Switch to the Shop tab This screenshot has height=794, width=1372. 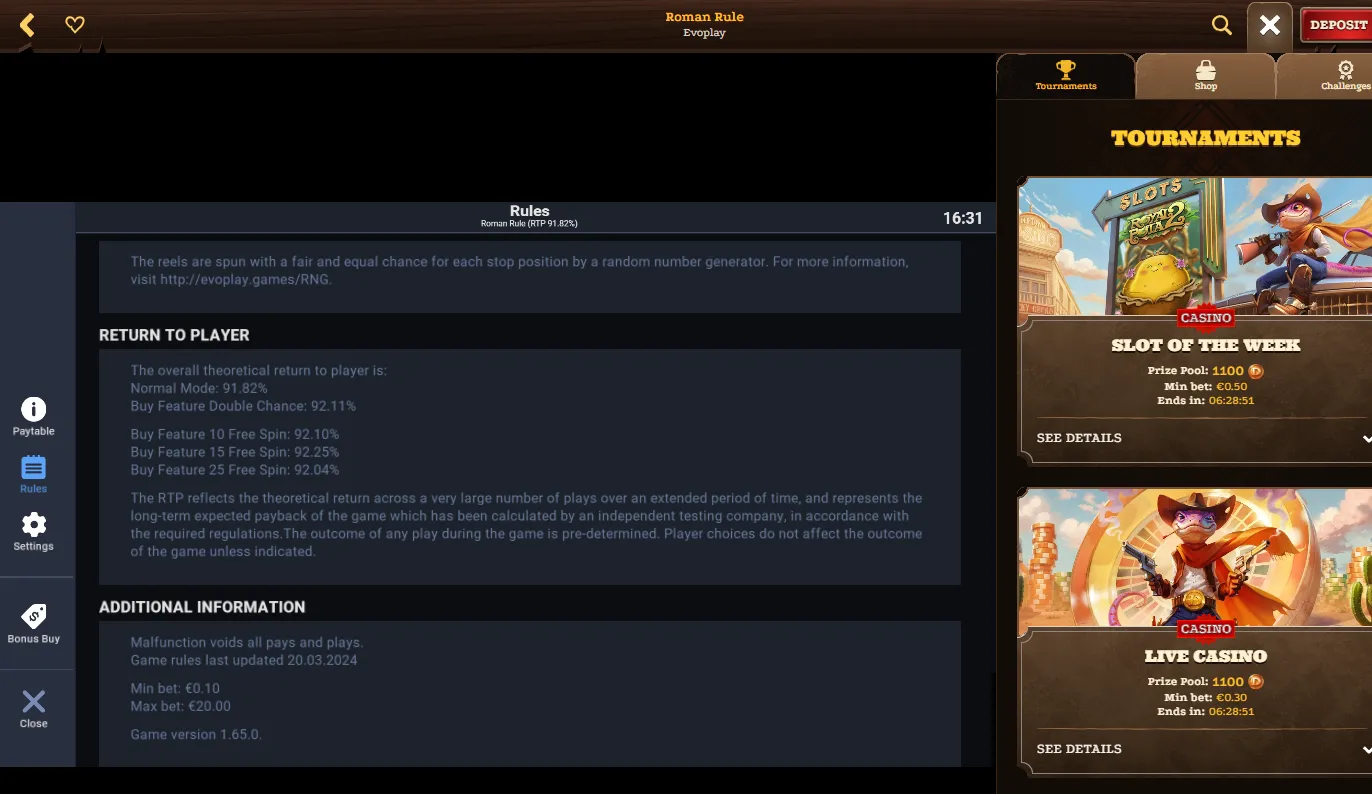[1206, 76]
